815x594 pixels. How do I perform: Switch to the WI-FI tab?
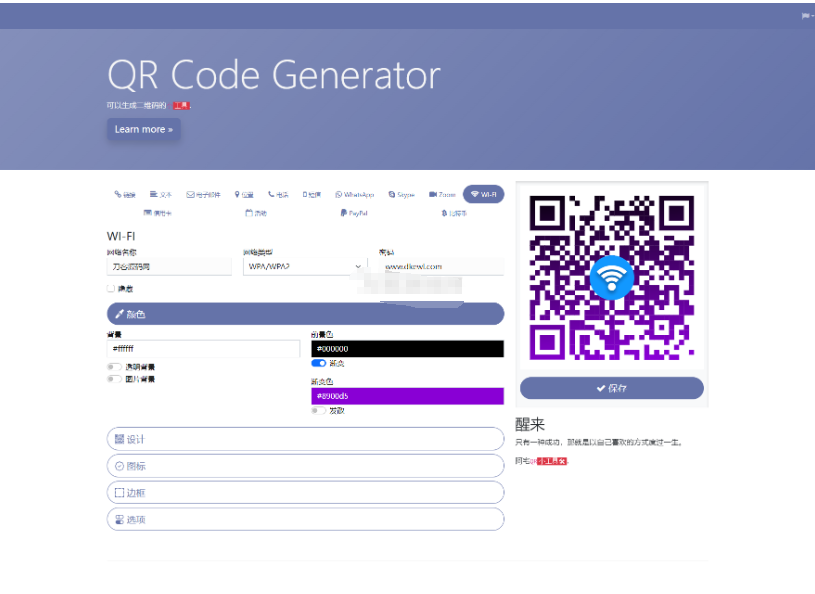(x=483, y=195)
